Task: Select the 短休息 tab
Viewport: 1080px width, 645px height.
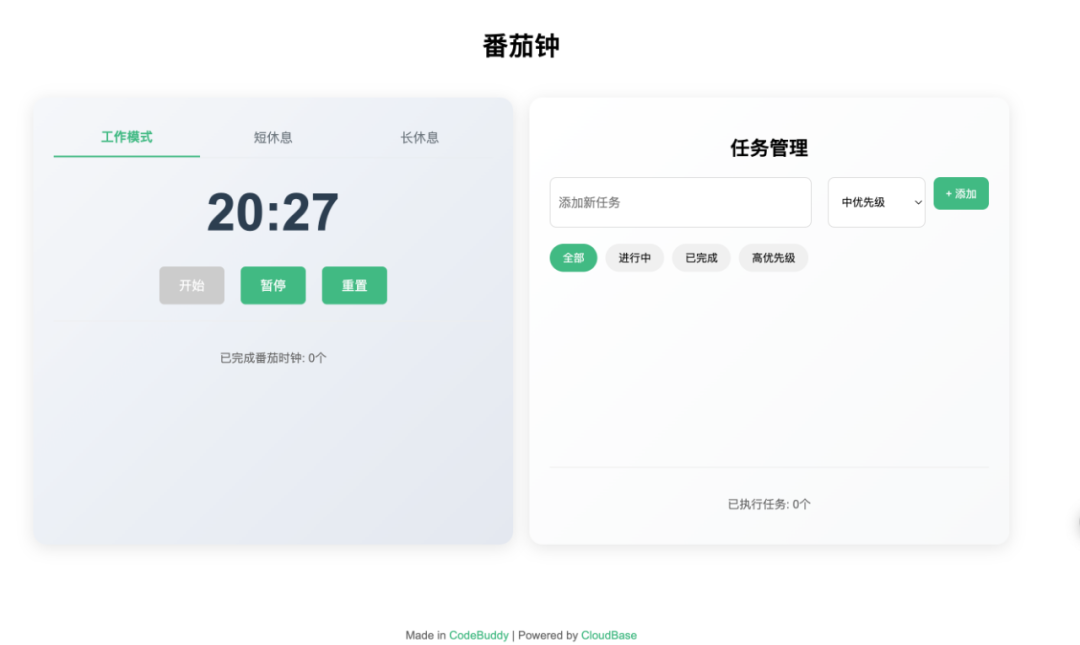Action: click(273, 137)
